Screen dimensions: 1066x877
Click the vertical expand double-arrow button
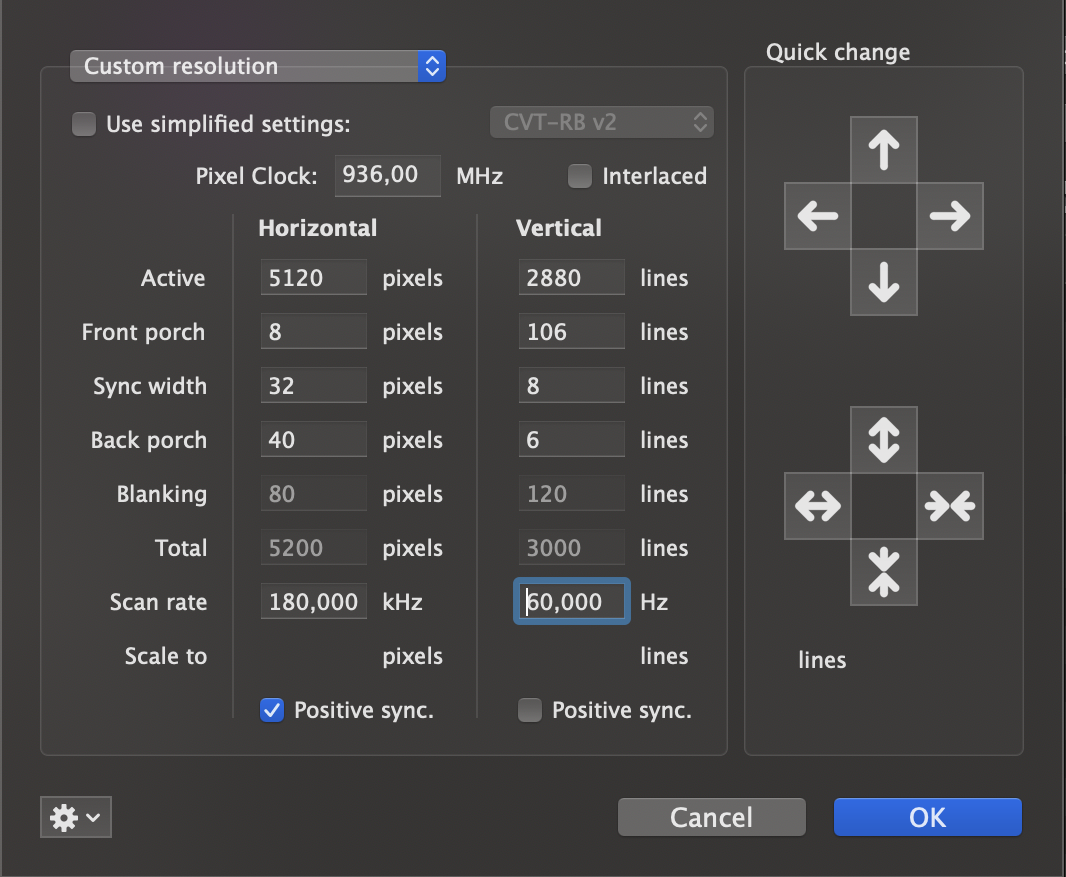(884, 440)
